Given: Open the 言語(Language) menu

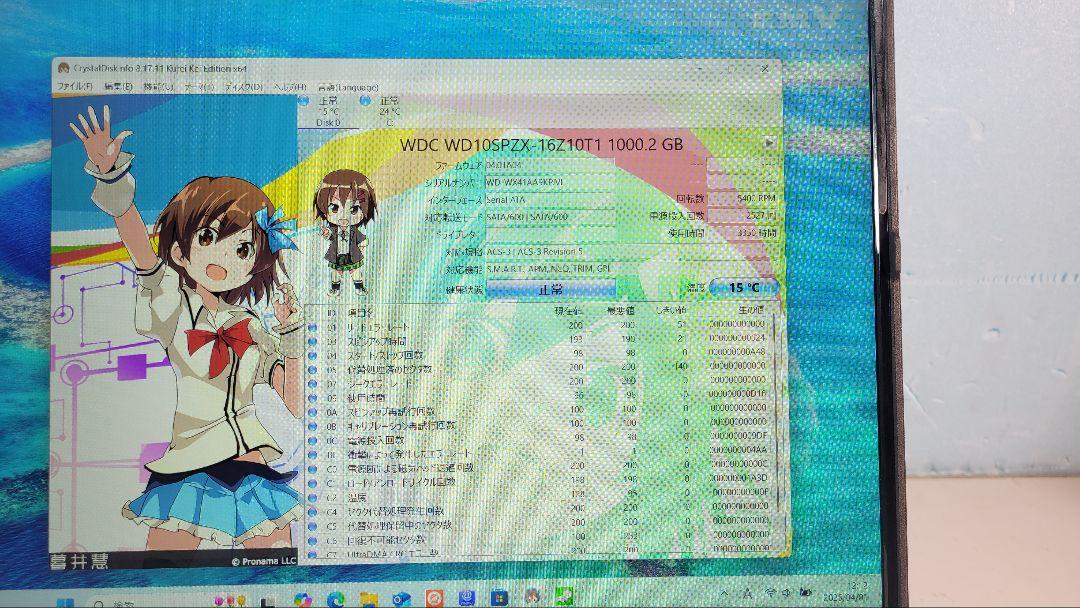Looking at the screenshot, I should pos(349,87).
